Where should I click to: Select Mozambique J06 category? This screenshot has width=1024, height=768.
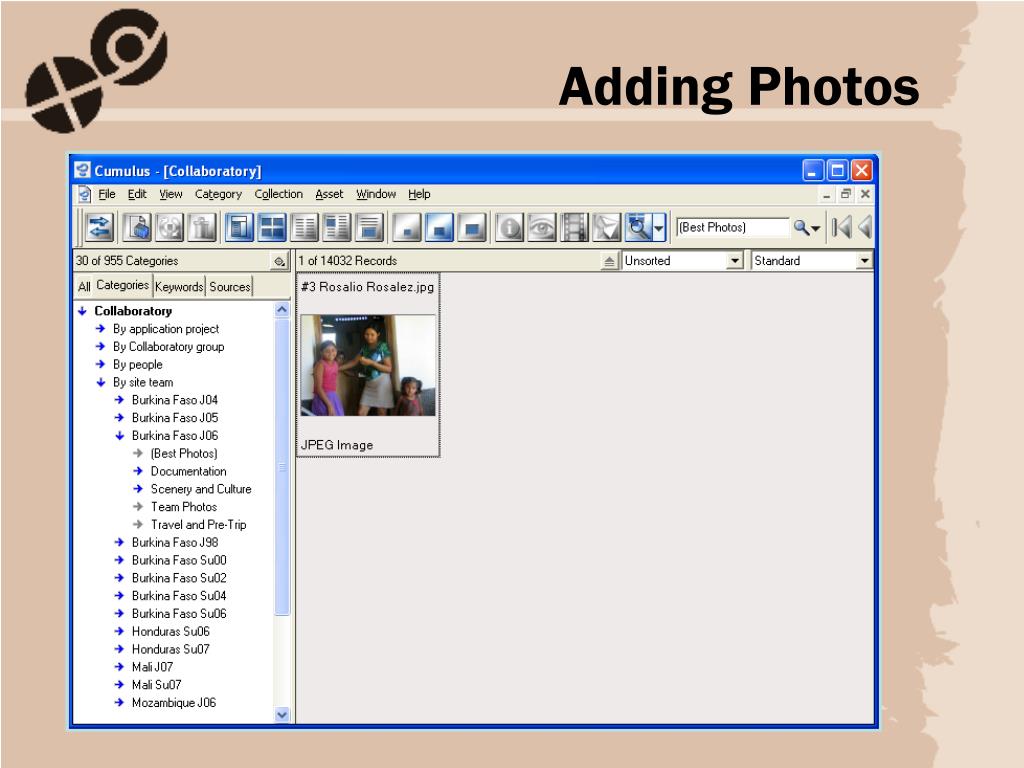coord(174,703)
